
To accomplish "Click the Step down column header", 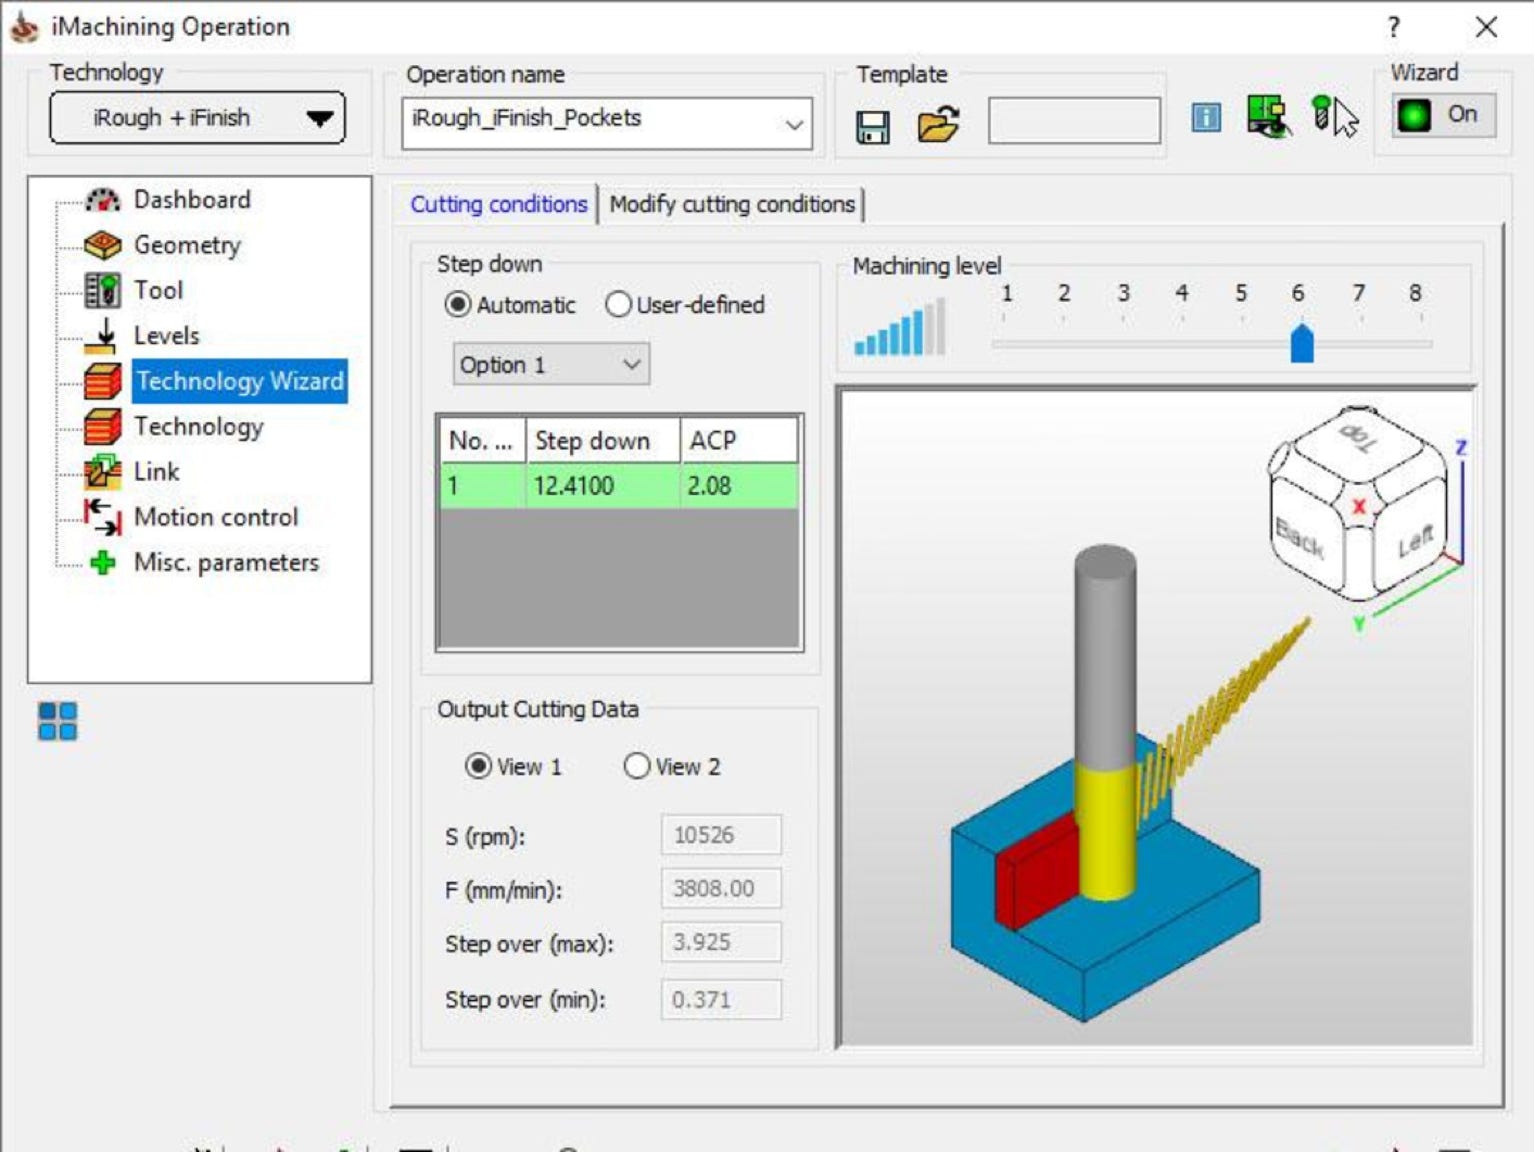I will click(603, 440).
